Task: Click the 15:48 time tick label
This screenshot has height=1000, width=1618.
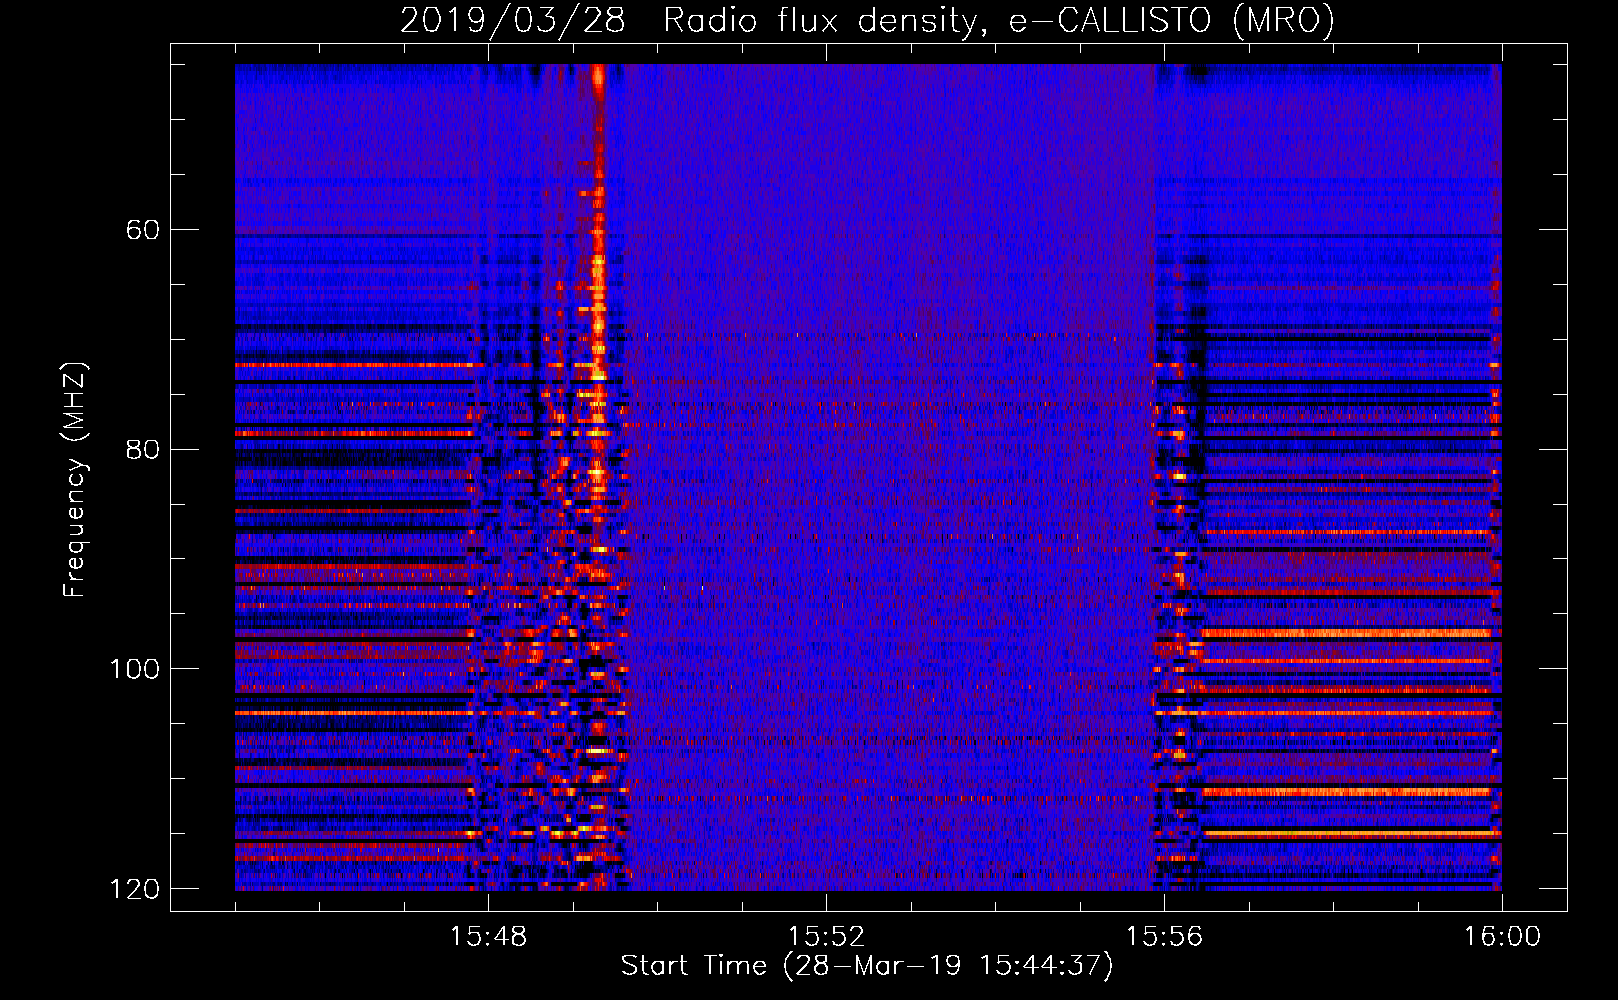Action: (488, 937)
